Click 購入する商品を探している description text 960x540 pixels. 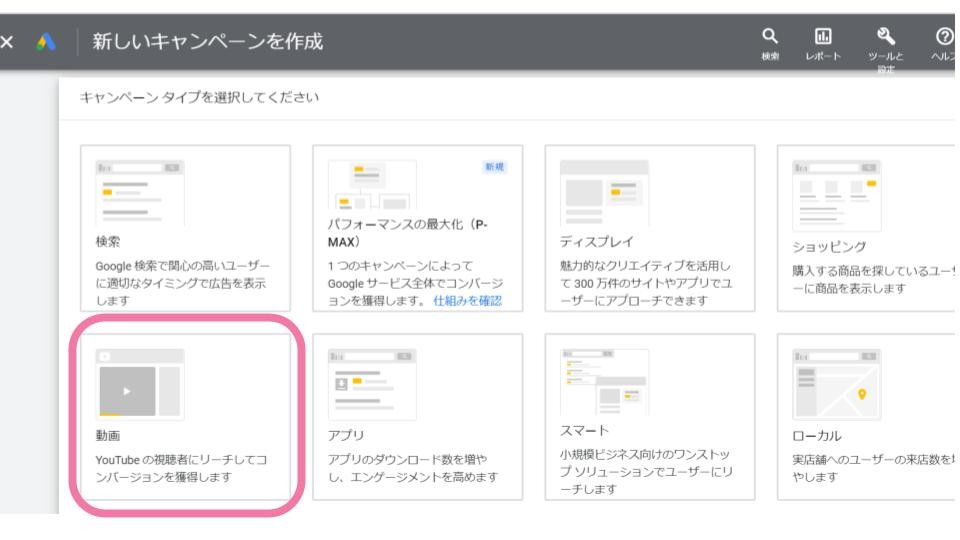pos(873,280)
